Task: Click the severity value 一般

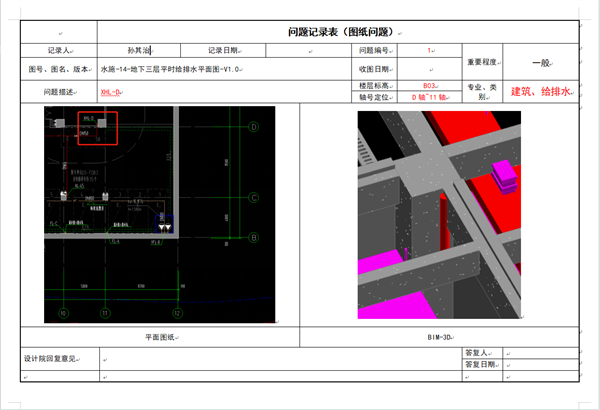Action: pyautogui.click(x=540, y=63)
